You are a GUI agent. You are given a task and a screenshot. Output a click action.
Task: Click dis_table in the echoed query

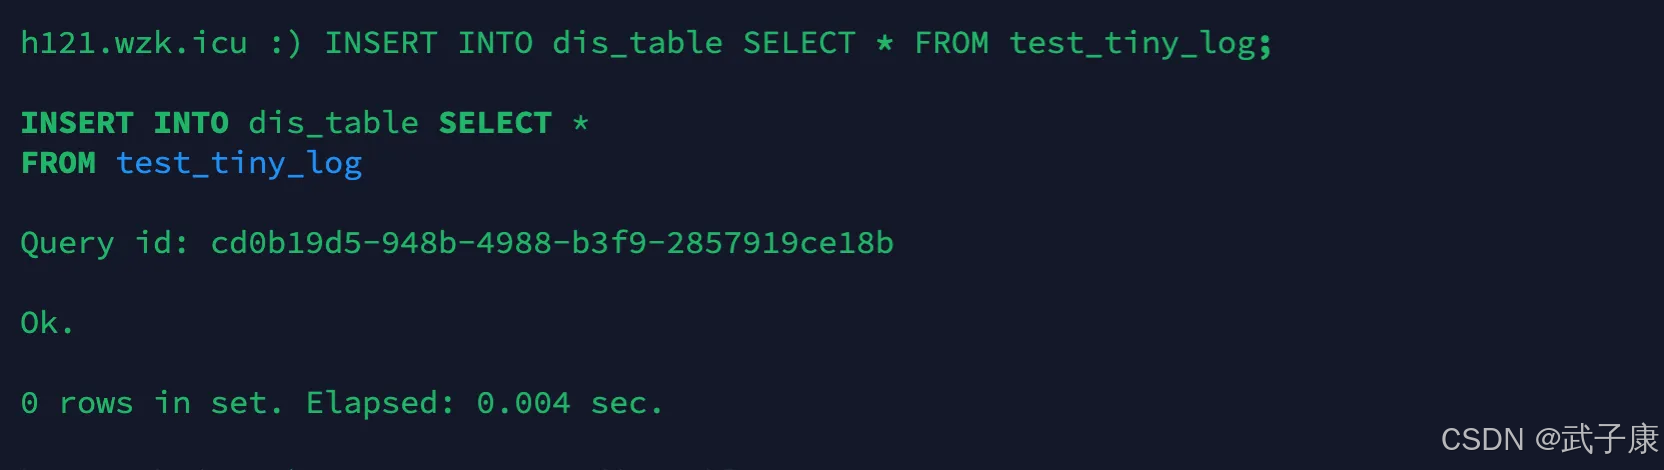(x=333, y=123)
